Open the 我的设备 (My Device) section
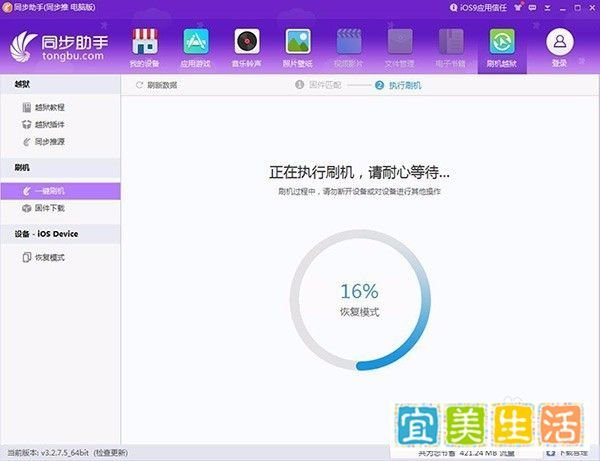The image size is (600, 461). (145, 48)
